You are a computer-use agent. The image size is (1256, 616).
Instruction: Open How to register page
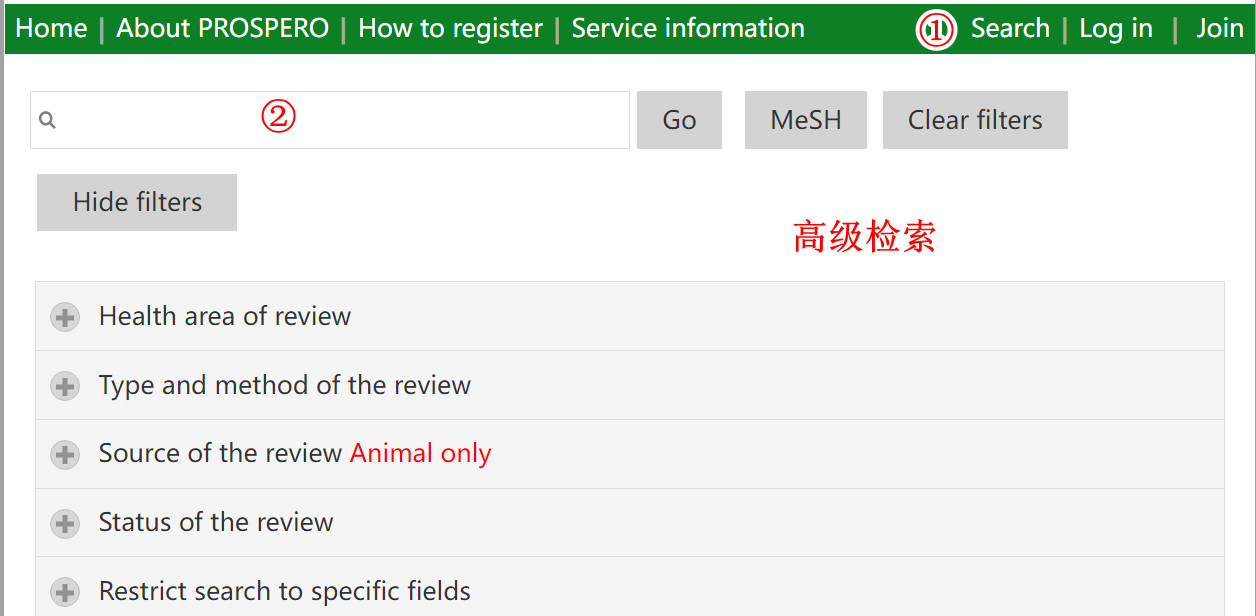tap(450, 28)
